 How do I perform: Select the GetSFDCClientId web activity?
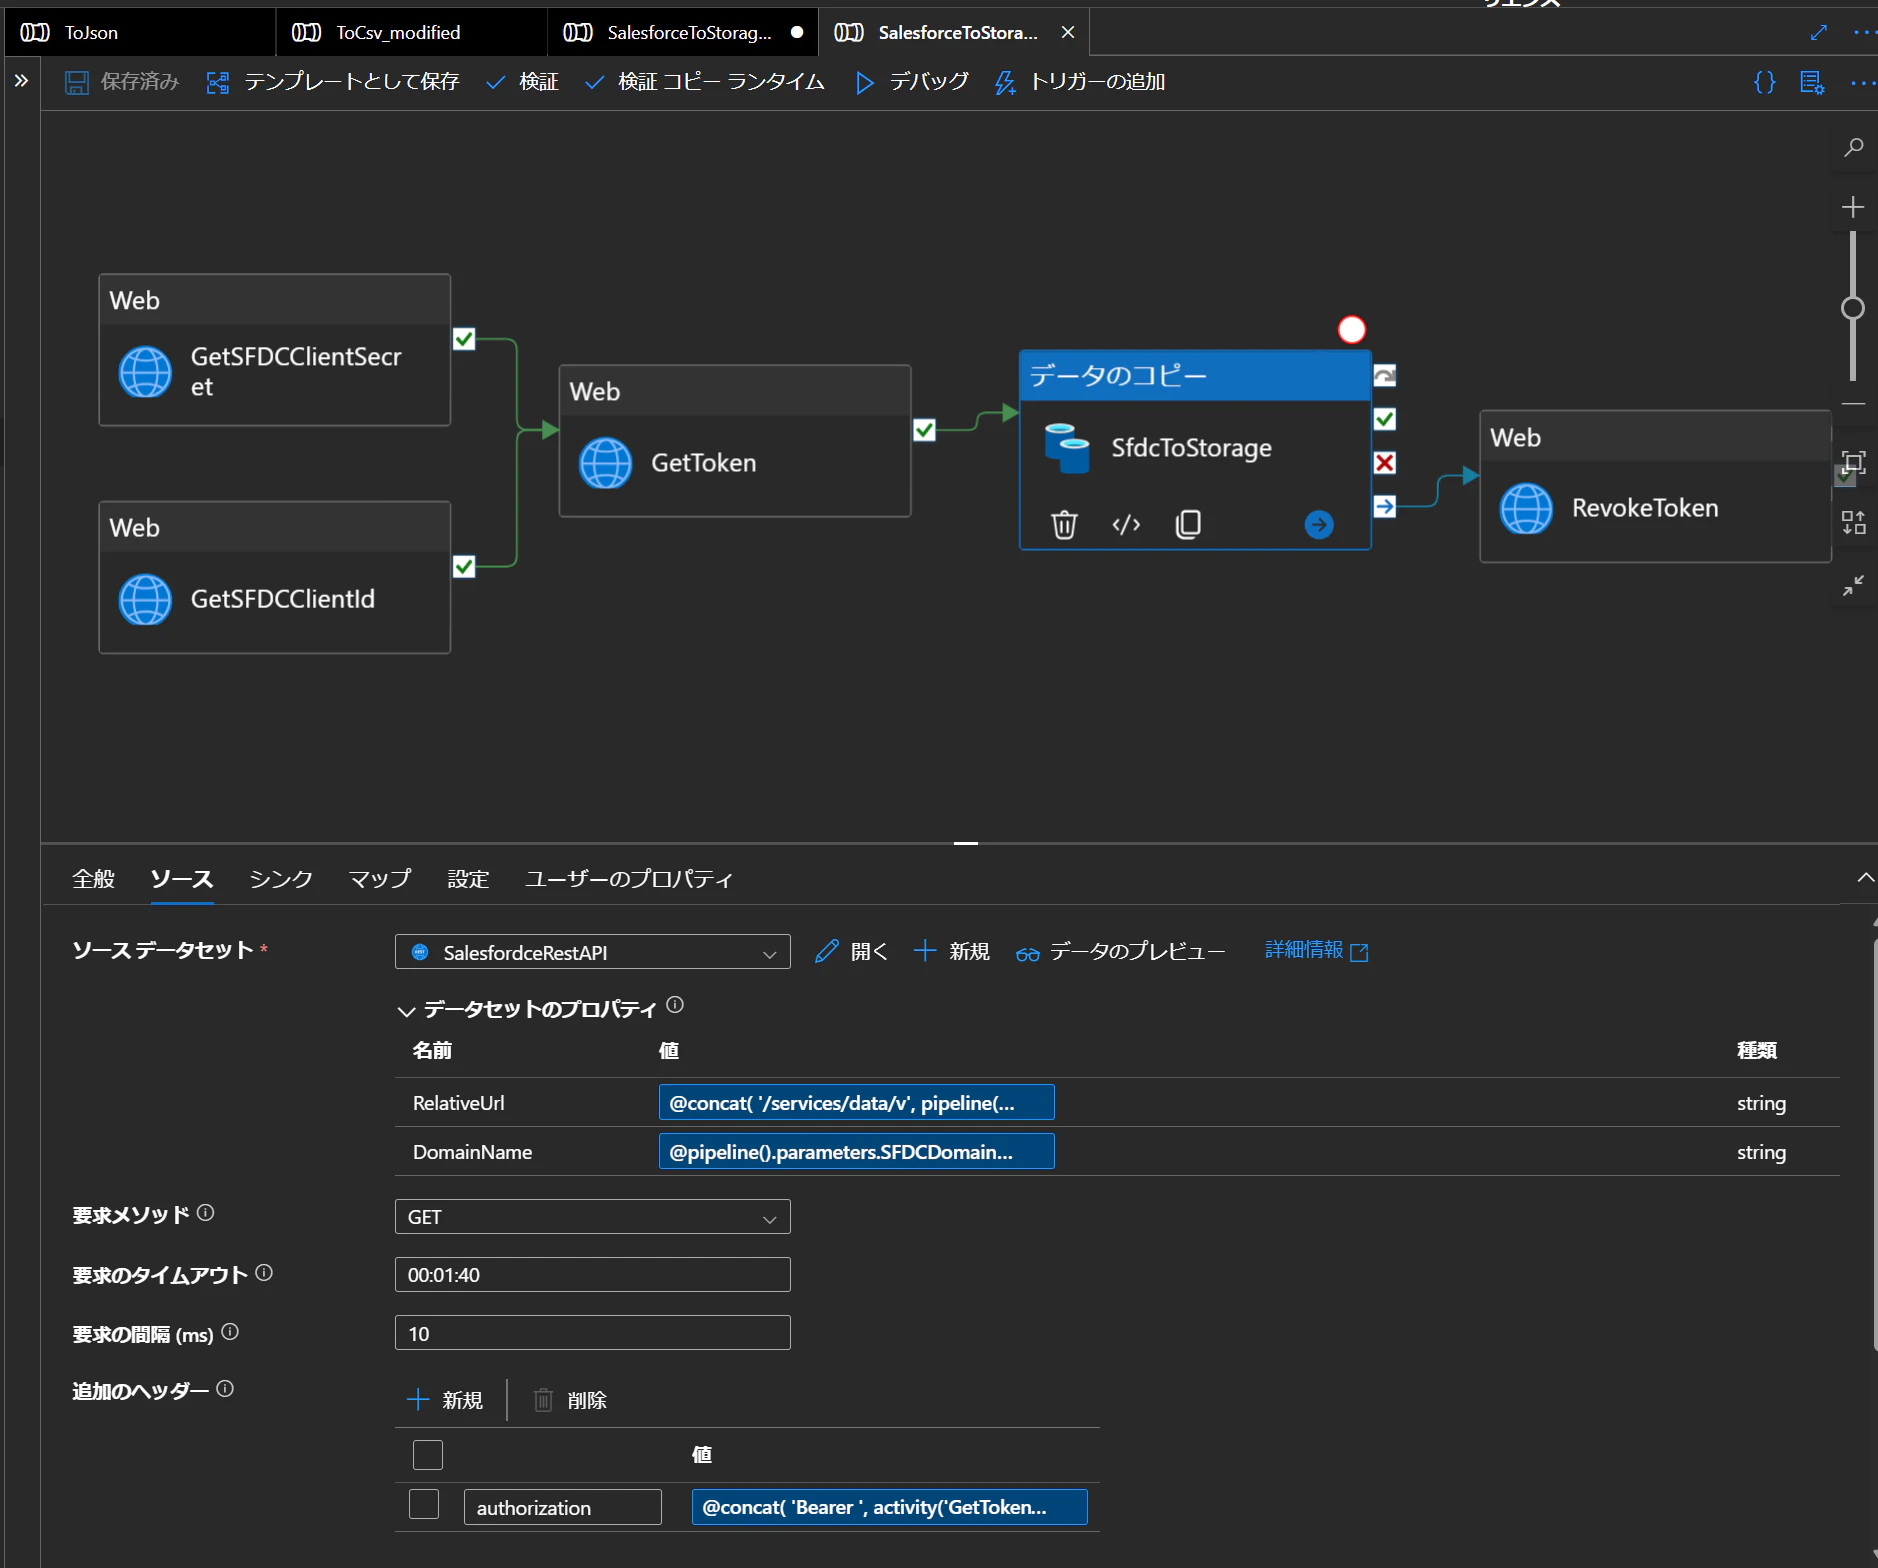(275, 577)
